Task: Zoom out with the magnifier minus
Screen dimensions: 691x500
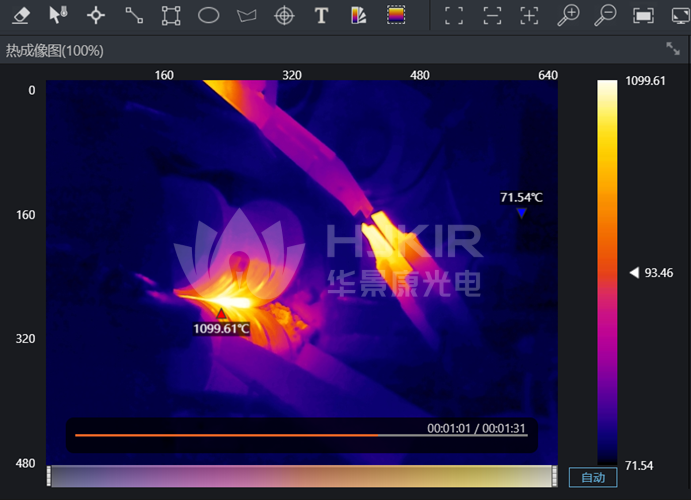Action: [605, 16]
